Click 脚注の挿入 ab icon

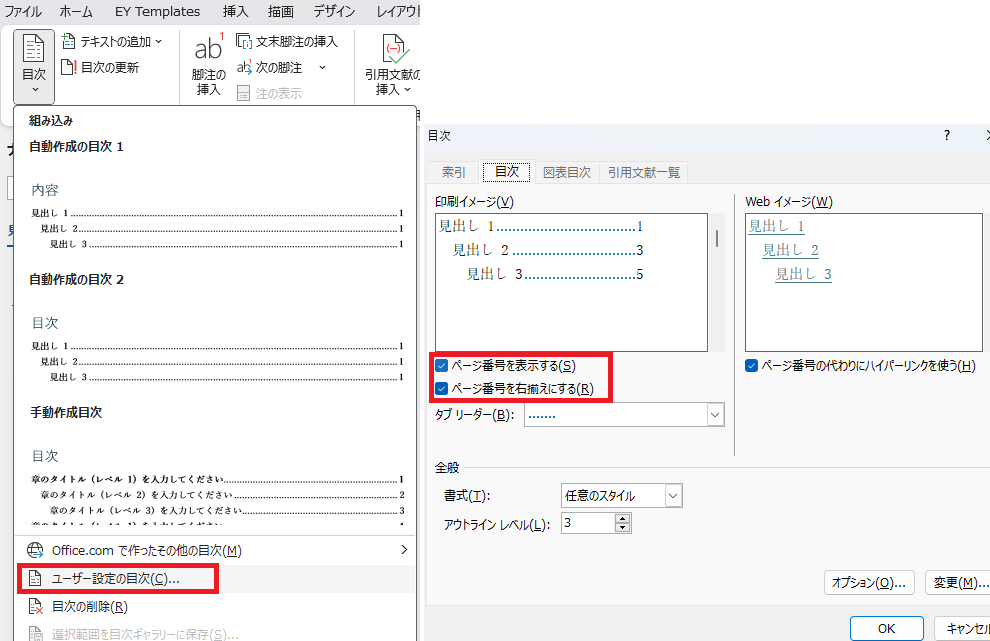pos(208,47)
